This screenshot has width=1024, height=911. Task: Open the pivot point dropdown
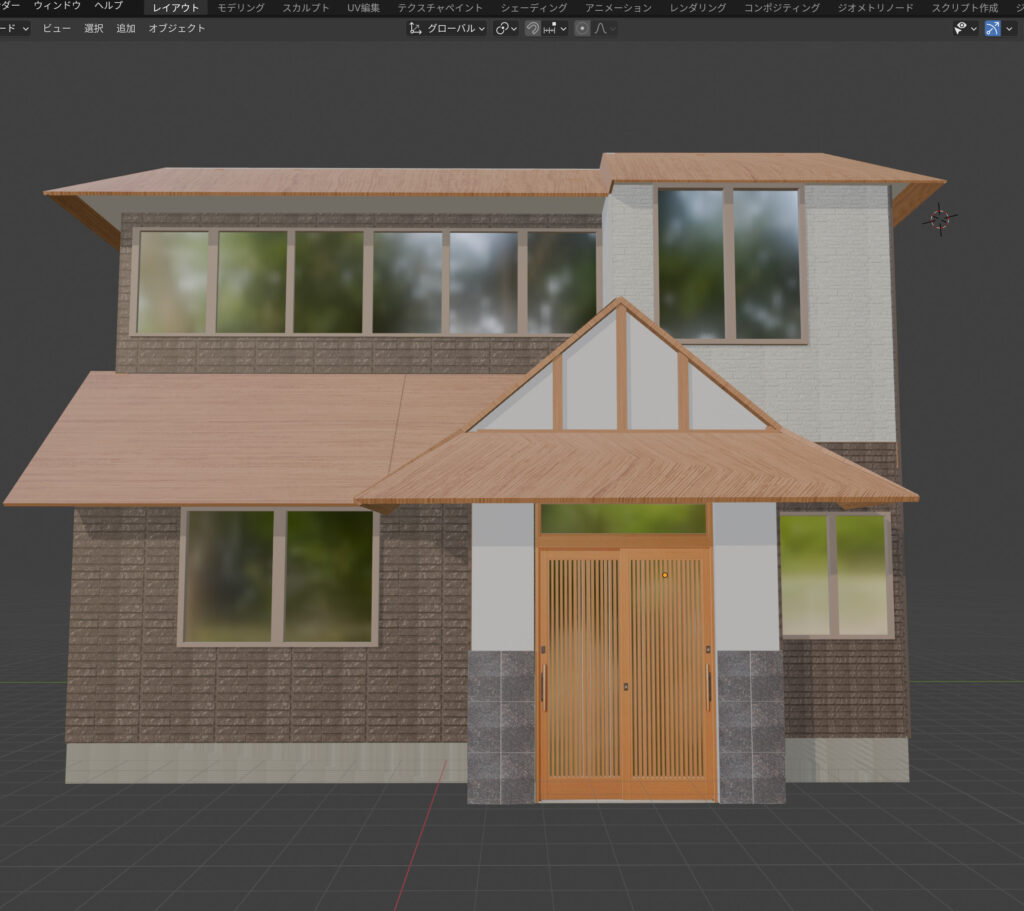click(506, 28)
